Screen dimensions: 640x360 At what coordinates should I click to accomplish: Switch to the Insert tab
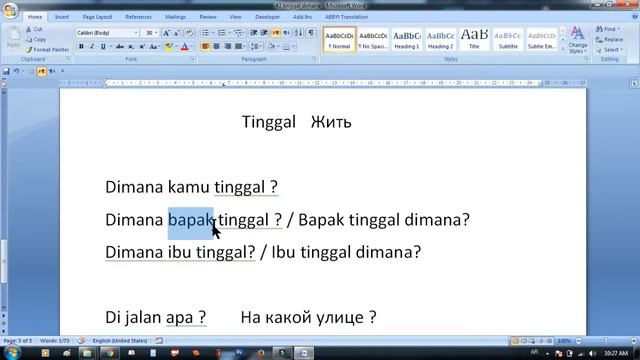[x=62, y=17]
